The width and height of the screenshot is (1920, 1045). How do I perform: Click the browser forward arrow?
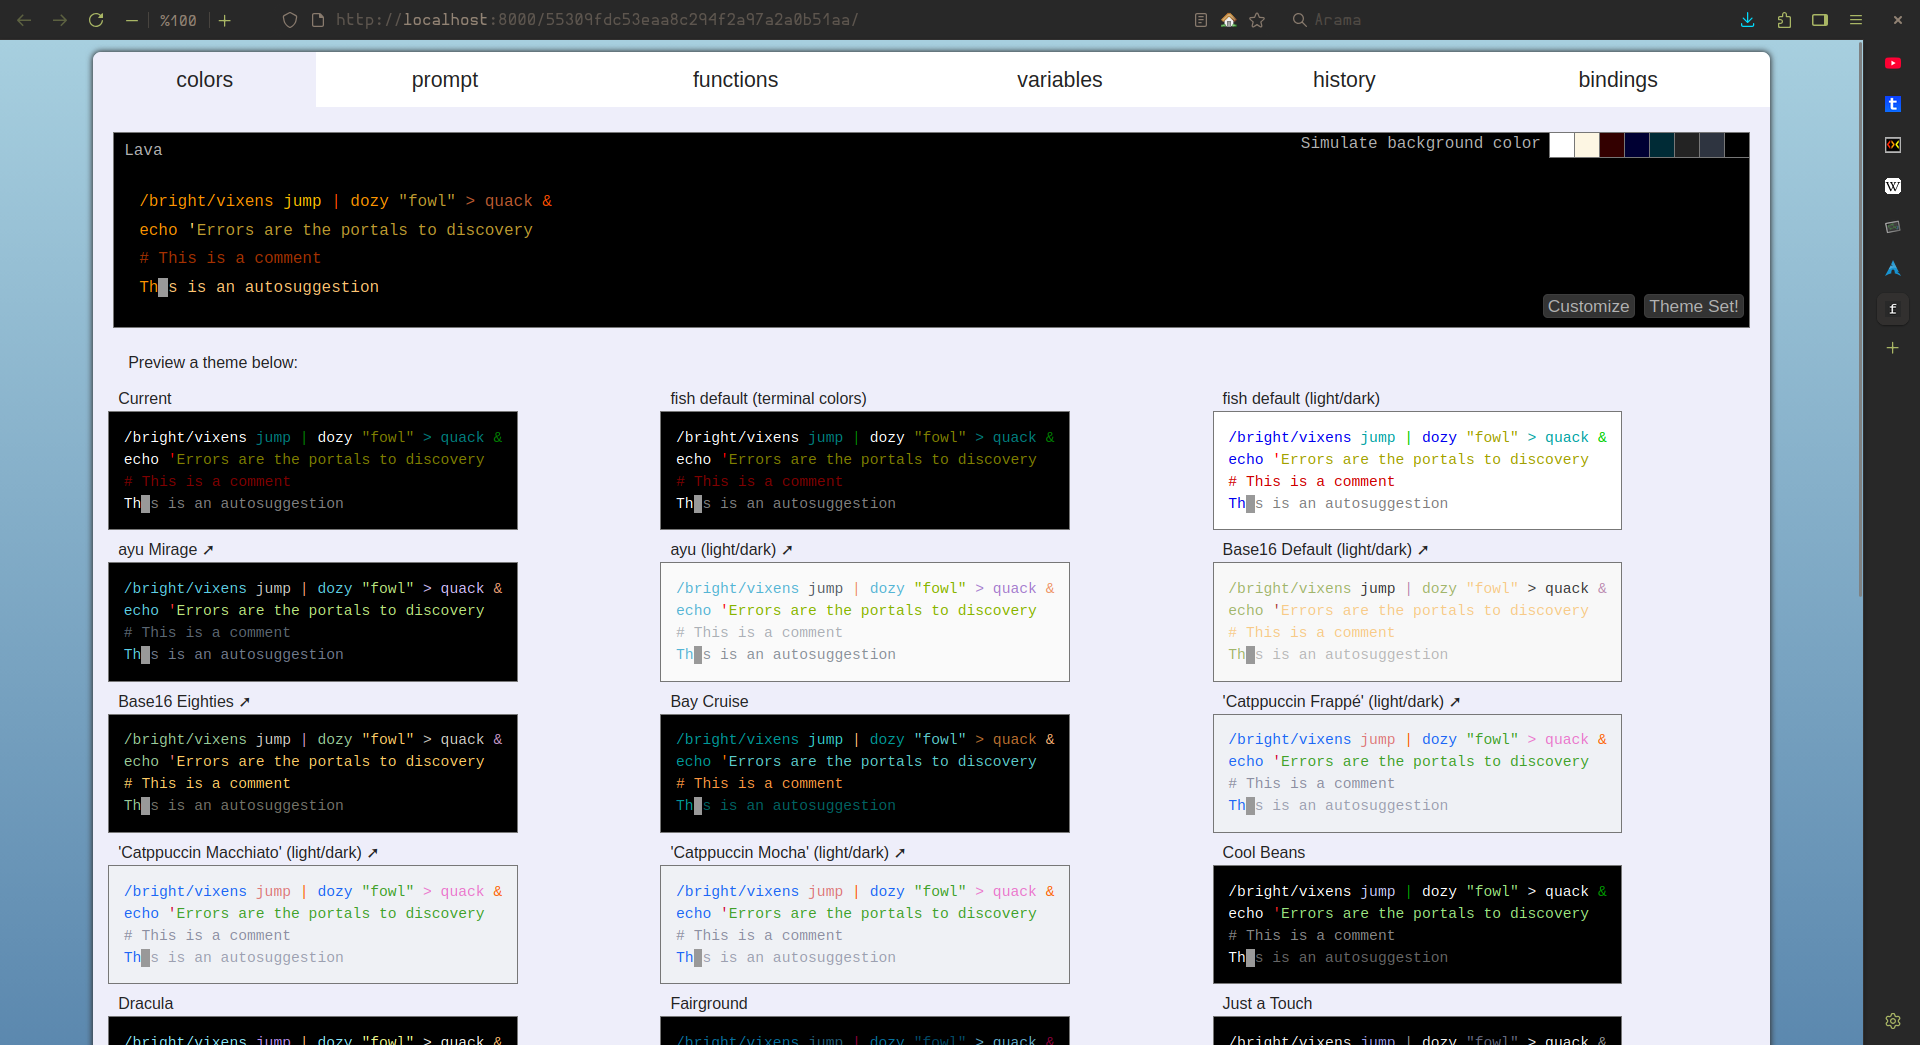coord(60,20)
